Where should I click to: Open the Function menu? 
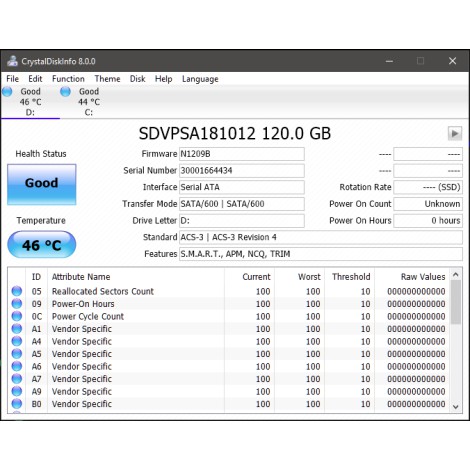coord(68,79)
